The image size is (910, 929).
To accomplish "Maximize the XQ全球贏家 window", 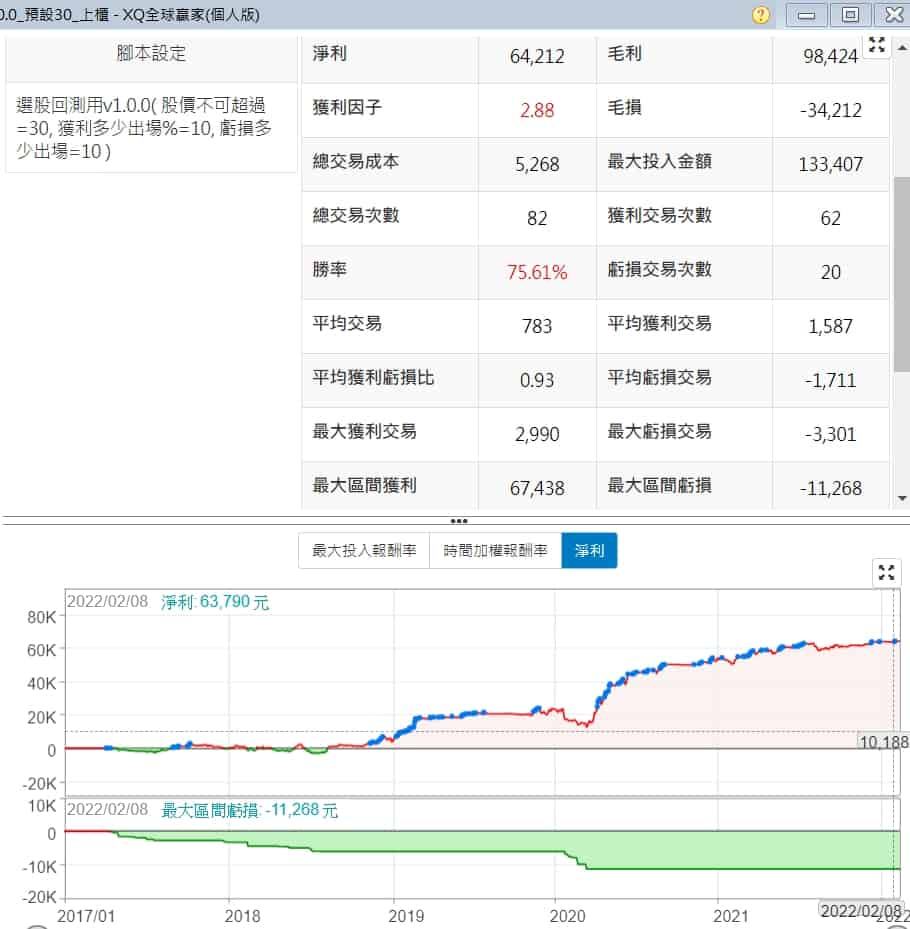I will (850, 15).
